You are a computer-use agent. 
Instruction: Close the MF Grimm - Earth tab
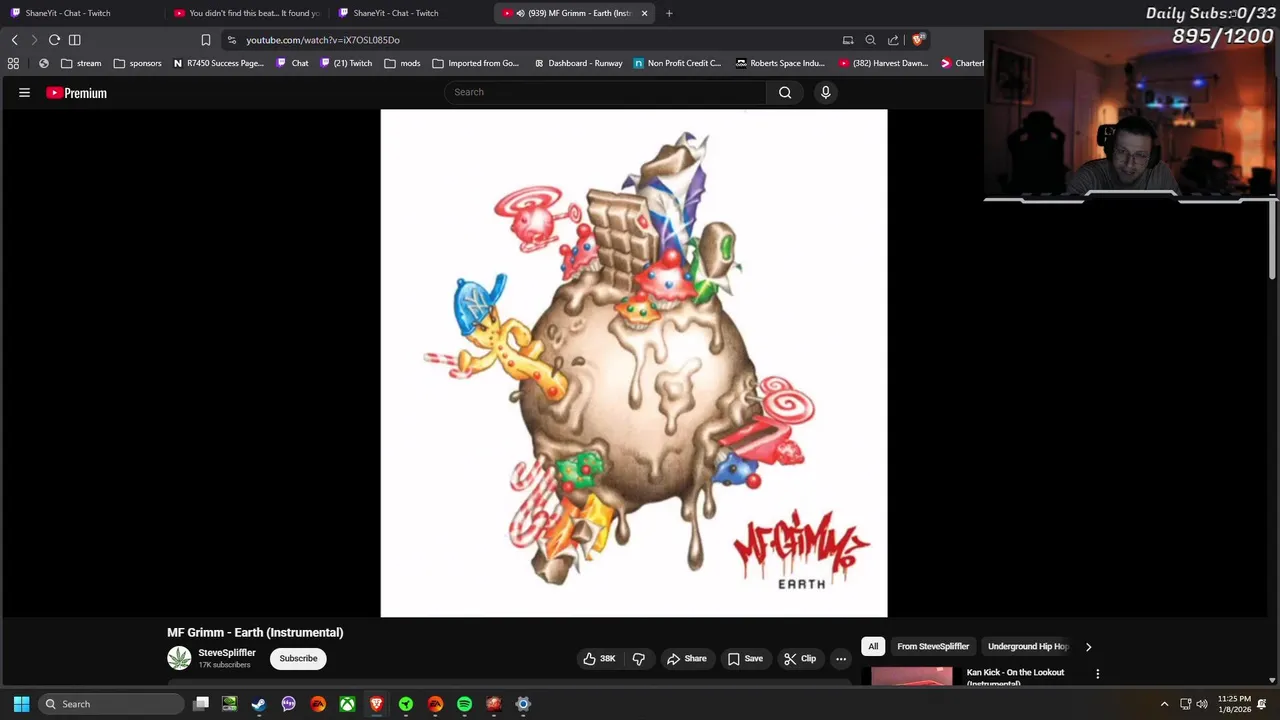coord(644,13)
